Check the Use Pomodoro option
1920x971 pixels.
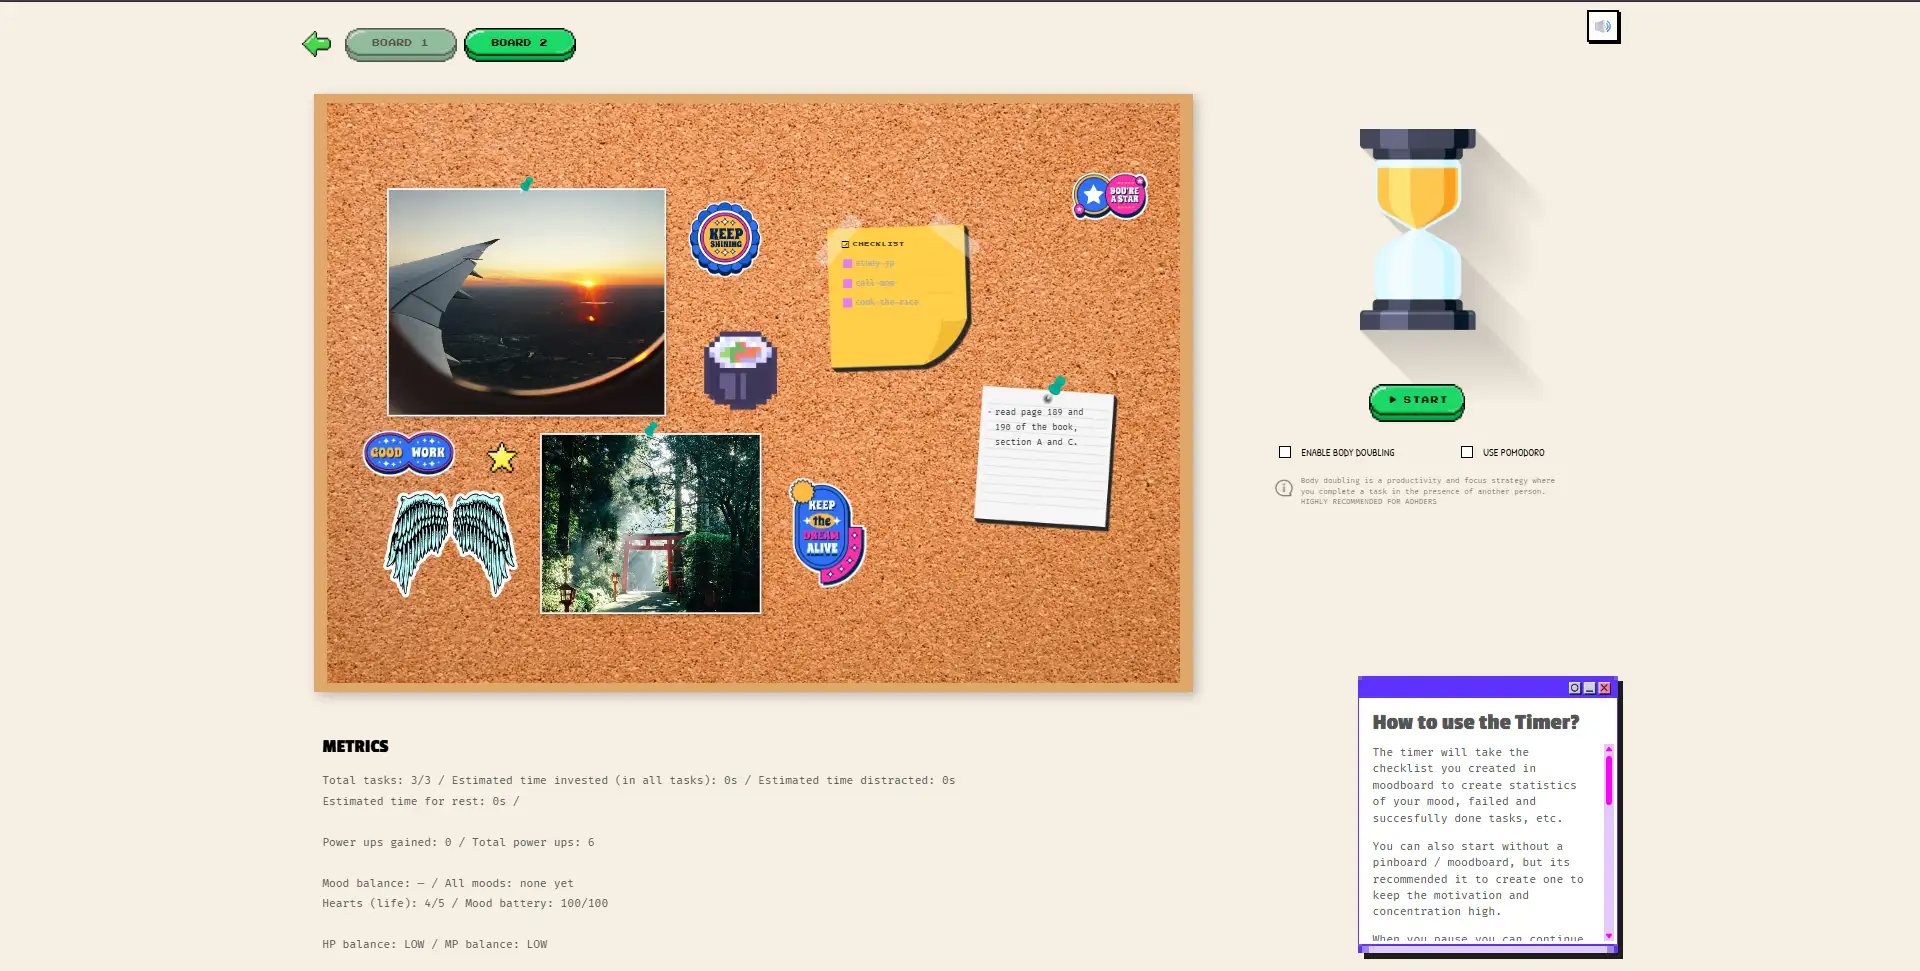click(x=1467, y=452)
